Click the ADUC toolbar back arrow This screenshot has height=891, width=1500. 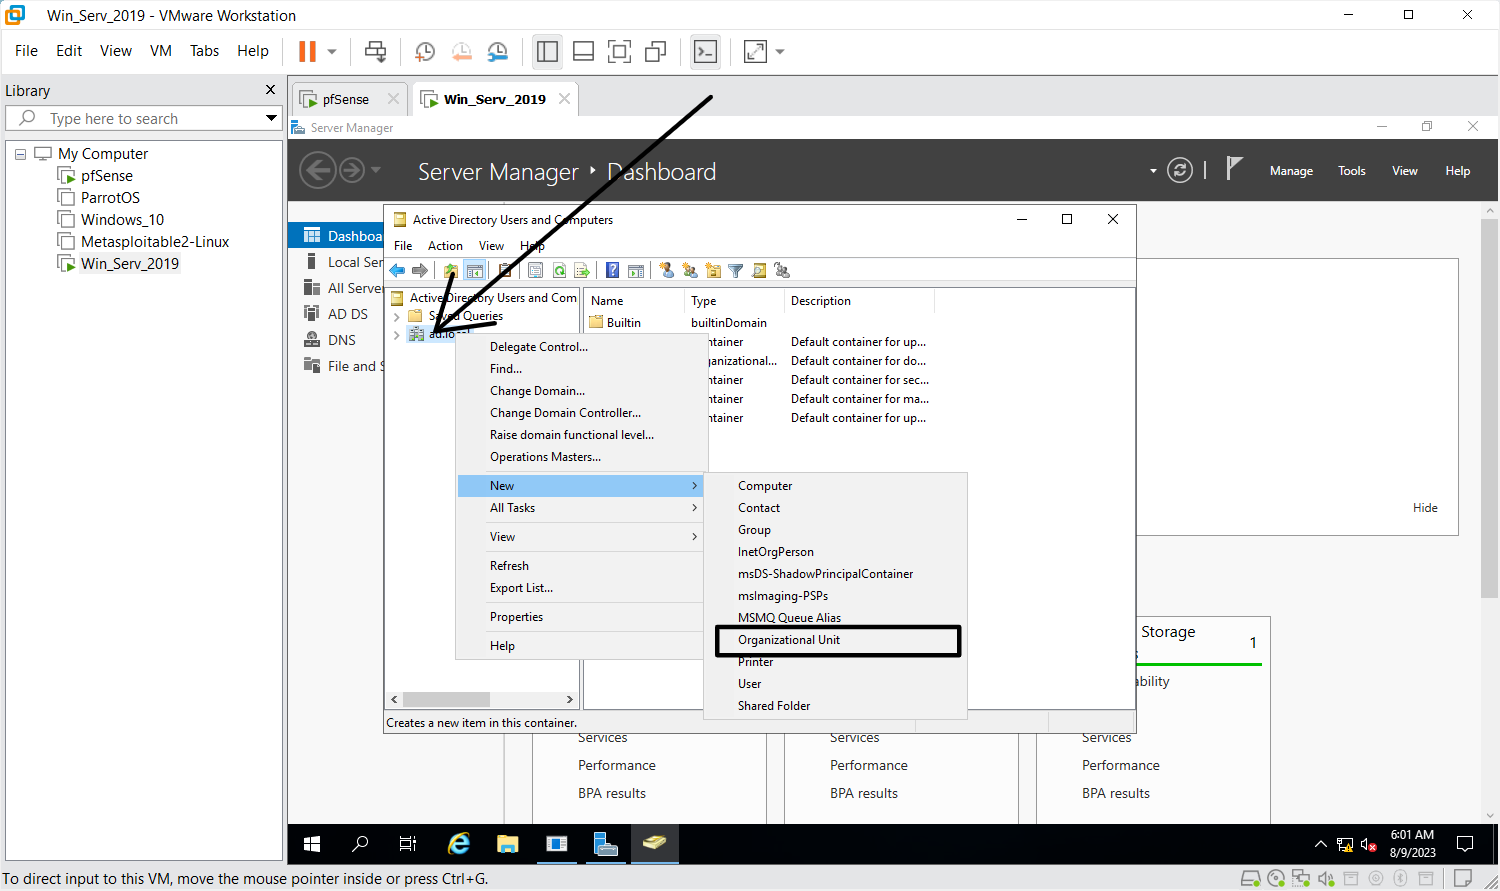398,270
